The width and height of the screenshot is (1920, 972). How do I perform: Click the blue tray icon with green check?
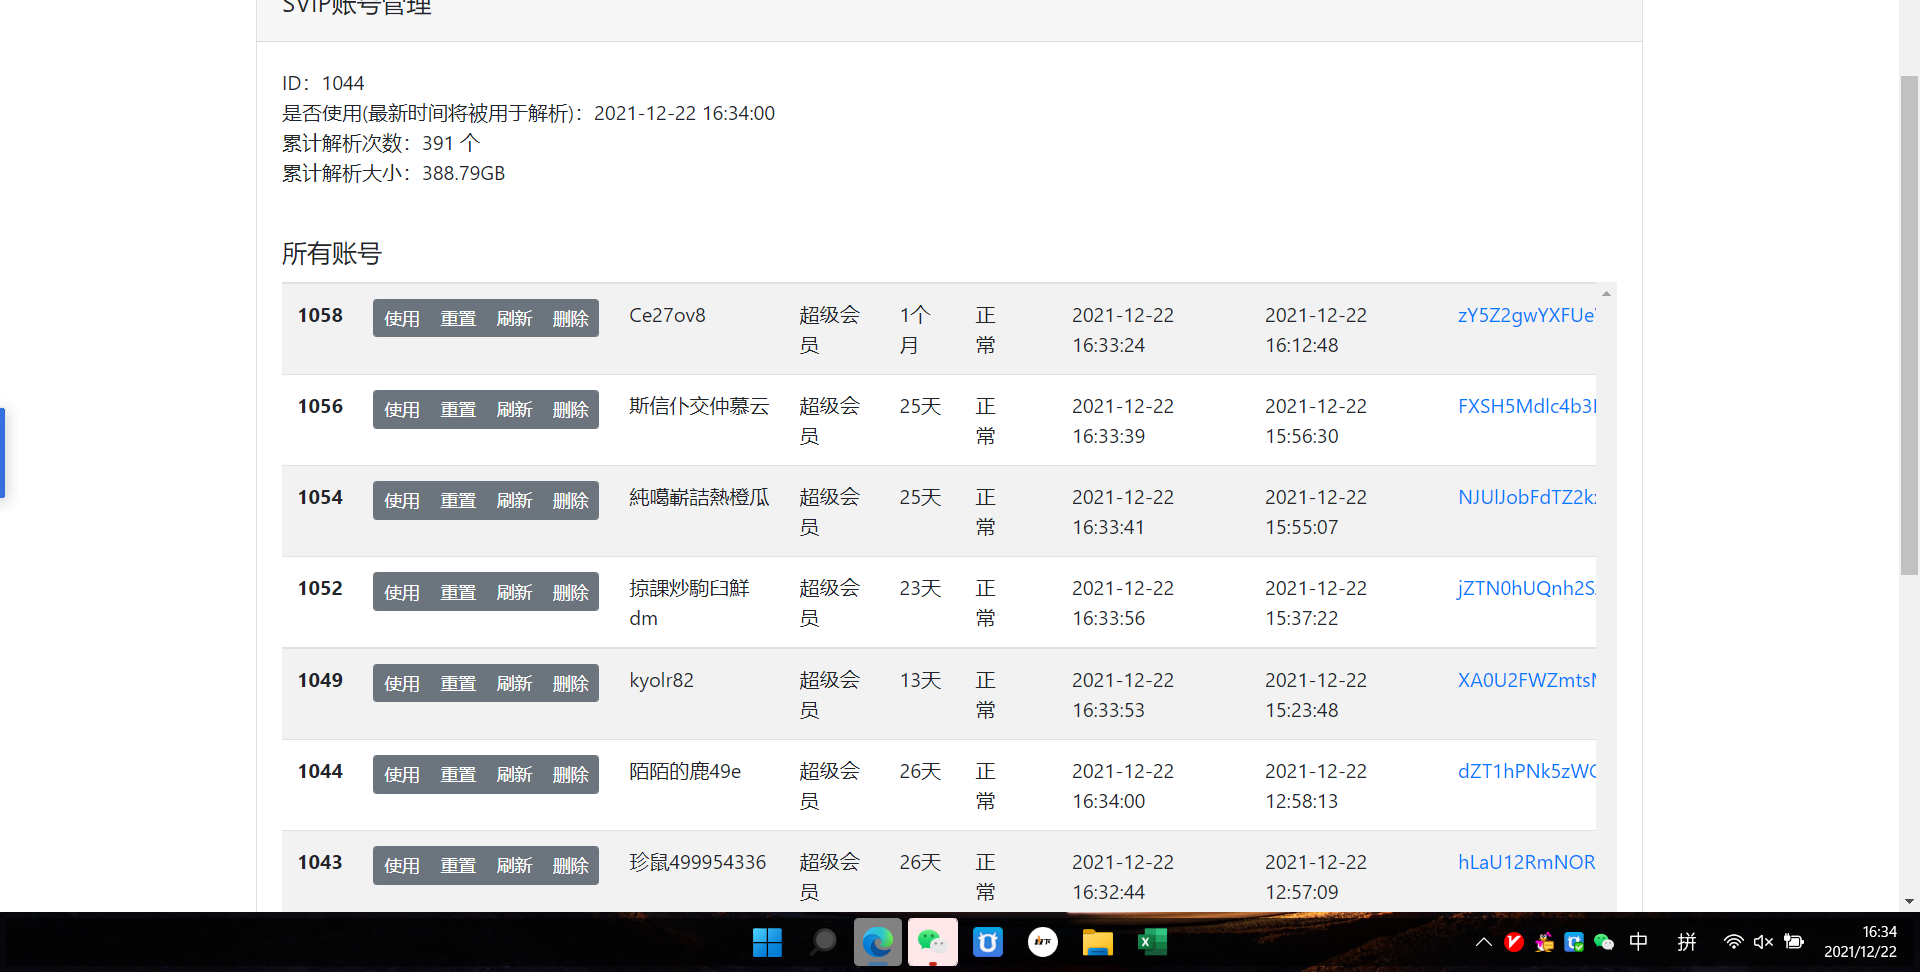(1574, 942)
